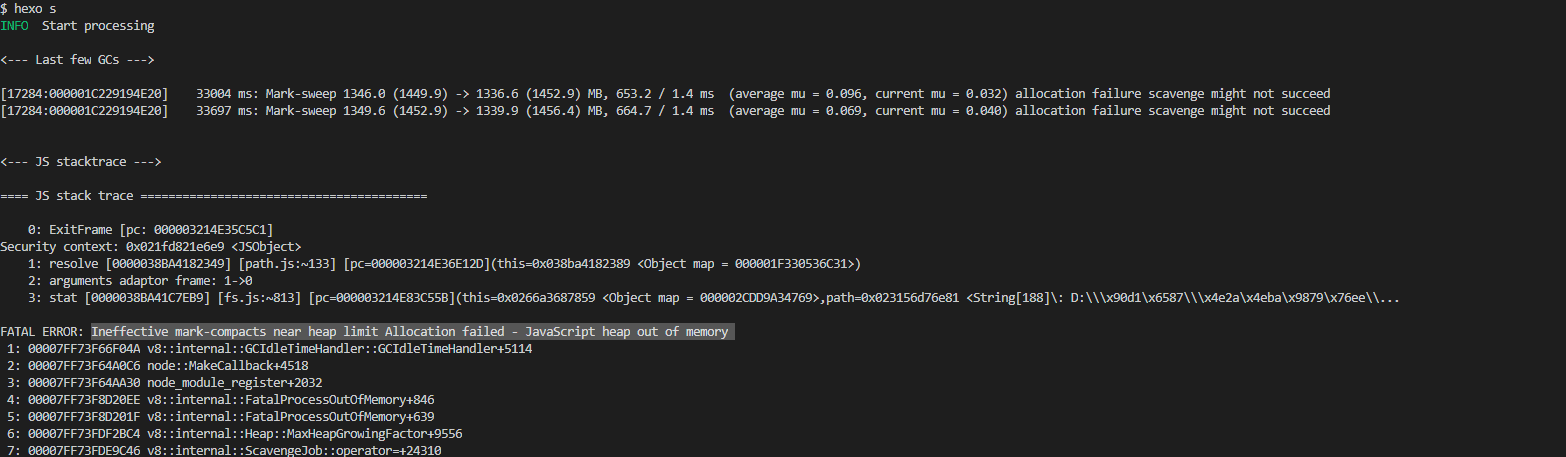Click the "==== JS stack trace" divider line

click(214, 195)
